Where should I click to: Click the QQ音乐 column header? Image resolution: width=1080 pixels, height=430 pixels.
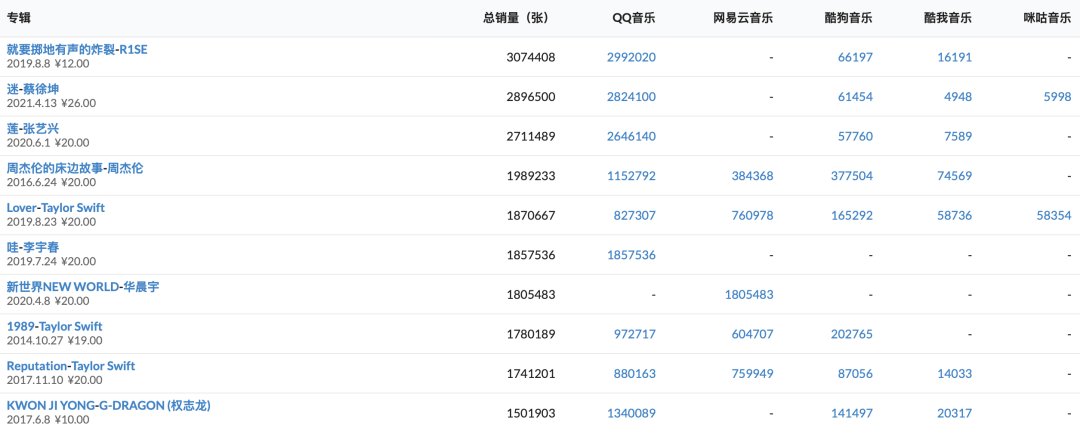click(x=634, y=18)
